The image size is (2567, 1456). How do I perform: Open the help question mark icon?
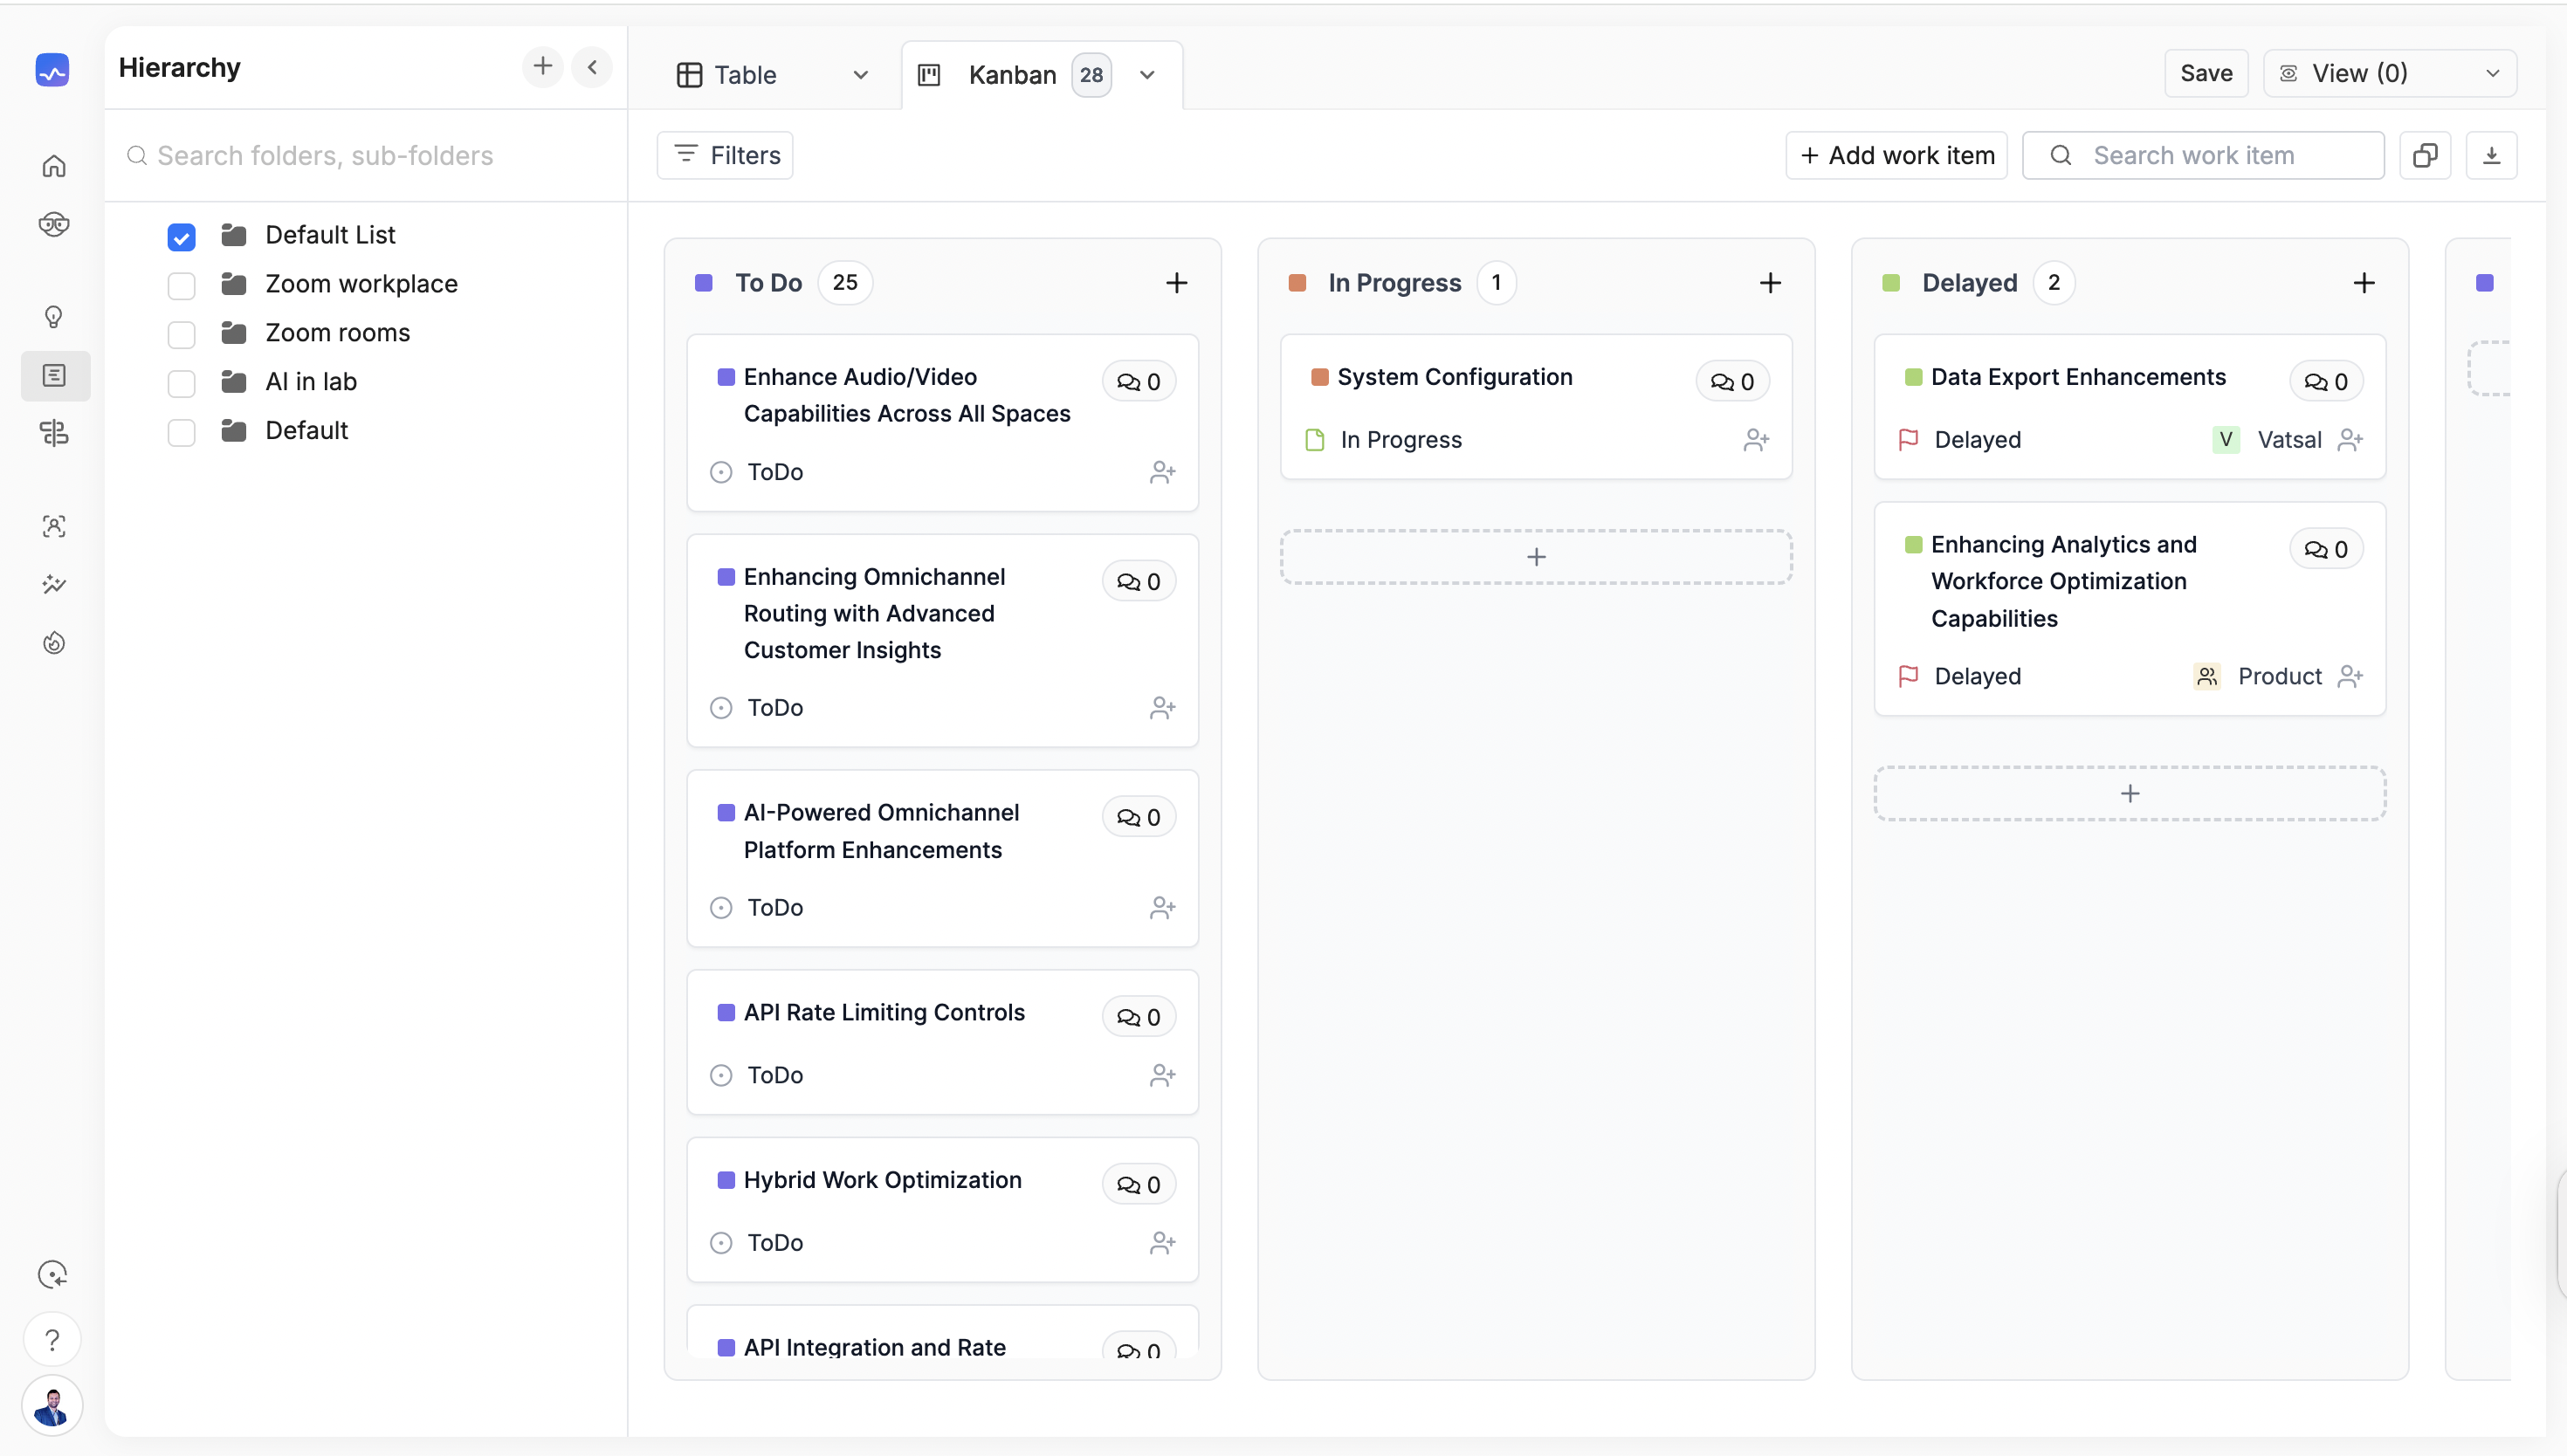pyautogui.click(x=52, y=1340)
